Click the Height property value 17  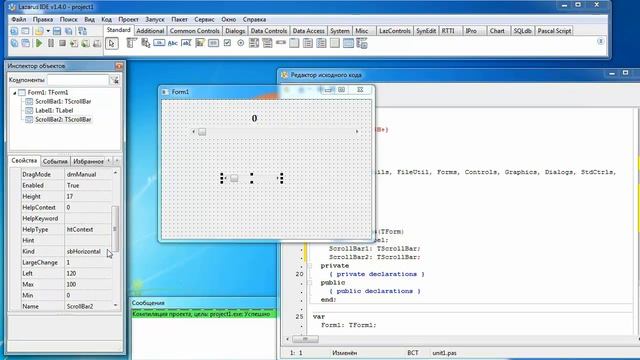coord(88,196)
